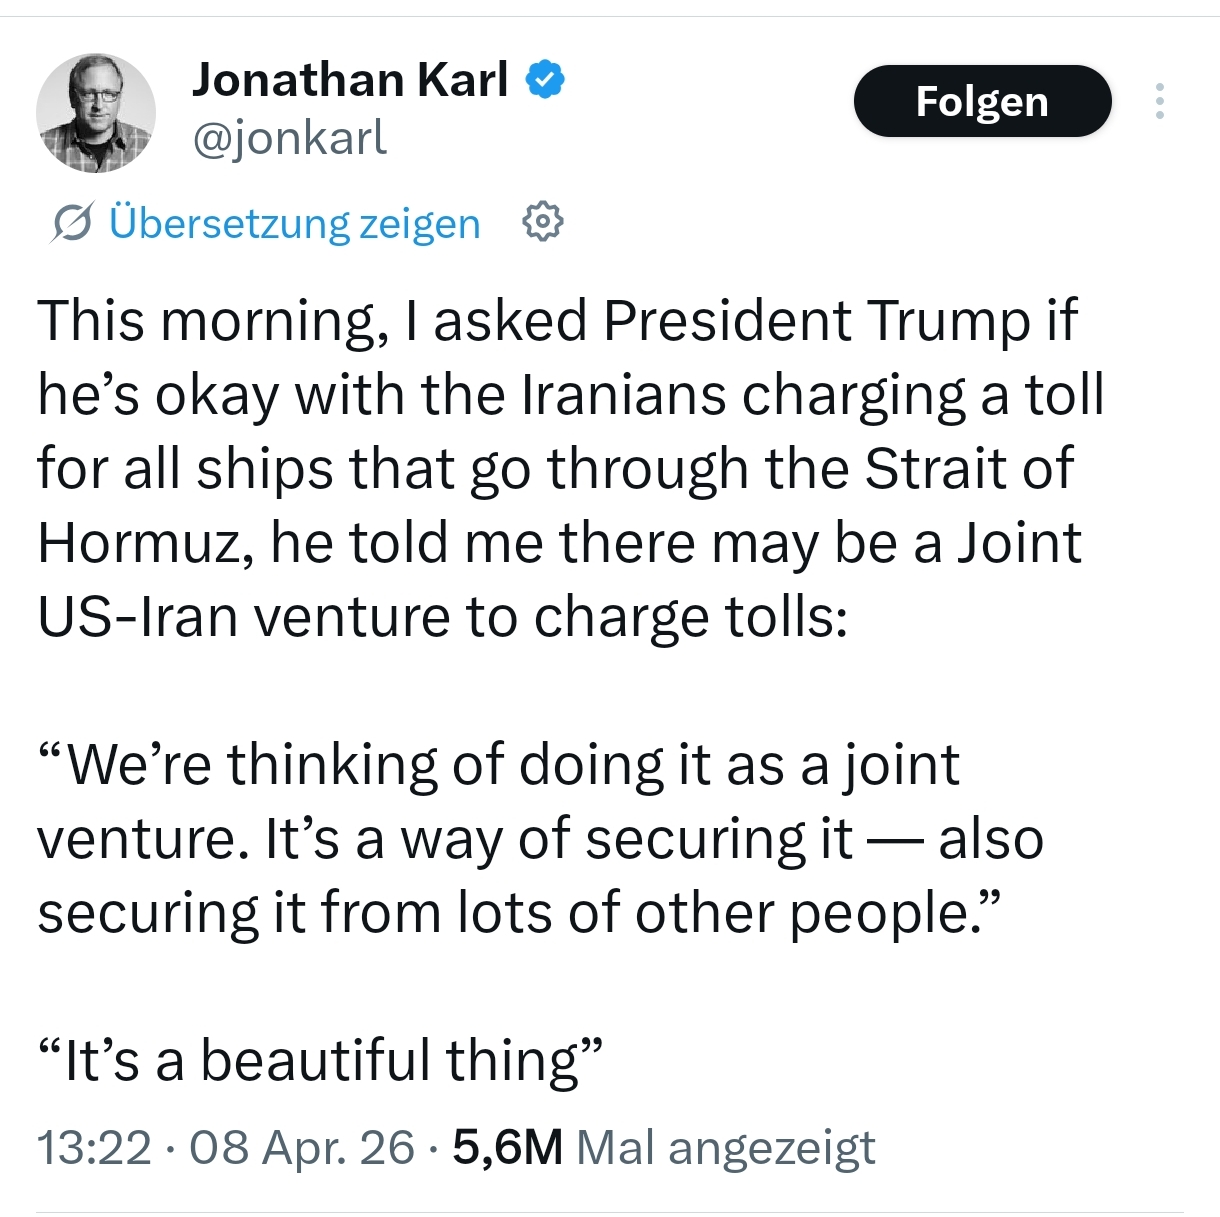Click the 5,6M view count
The image size is (1220, 1217).
[507, 1147]
